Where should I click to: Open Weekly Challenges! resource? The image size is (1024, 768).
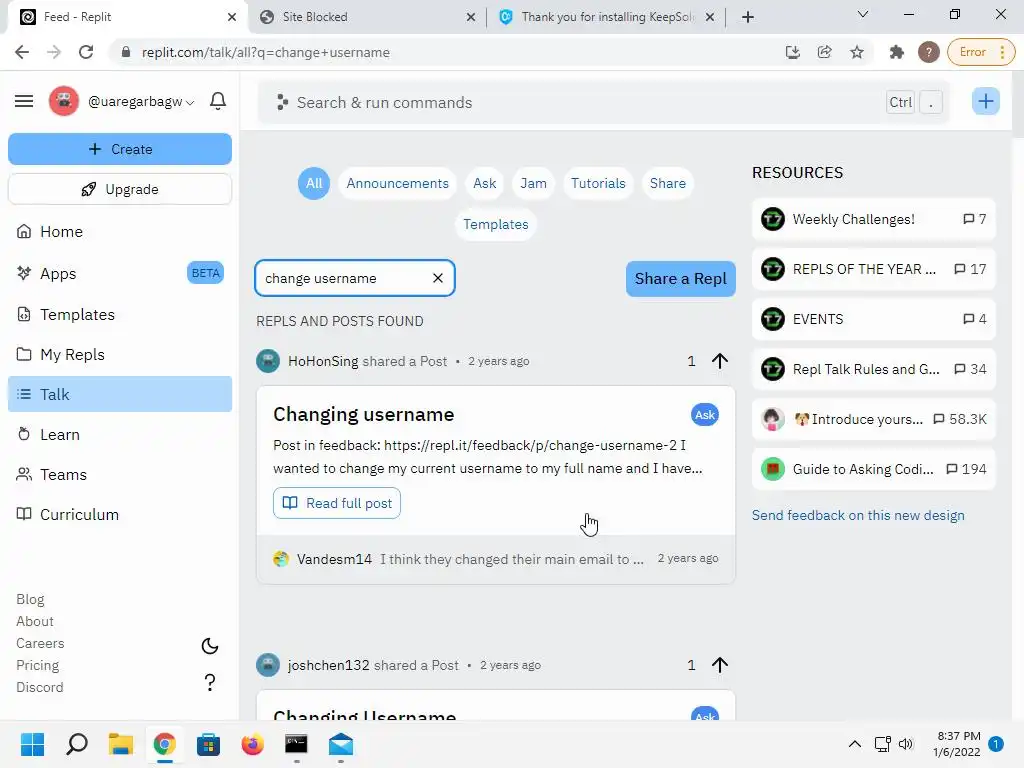click(x=874, y=219)
